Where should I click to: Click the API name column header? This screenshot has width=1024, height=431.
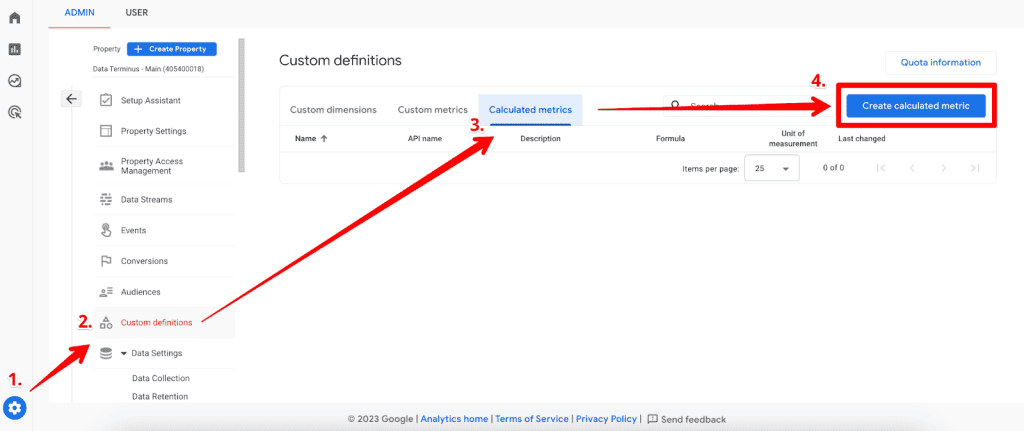pos(424,138)
